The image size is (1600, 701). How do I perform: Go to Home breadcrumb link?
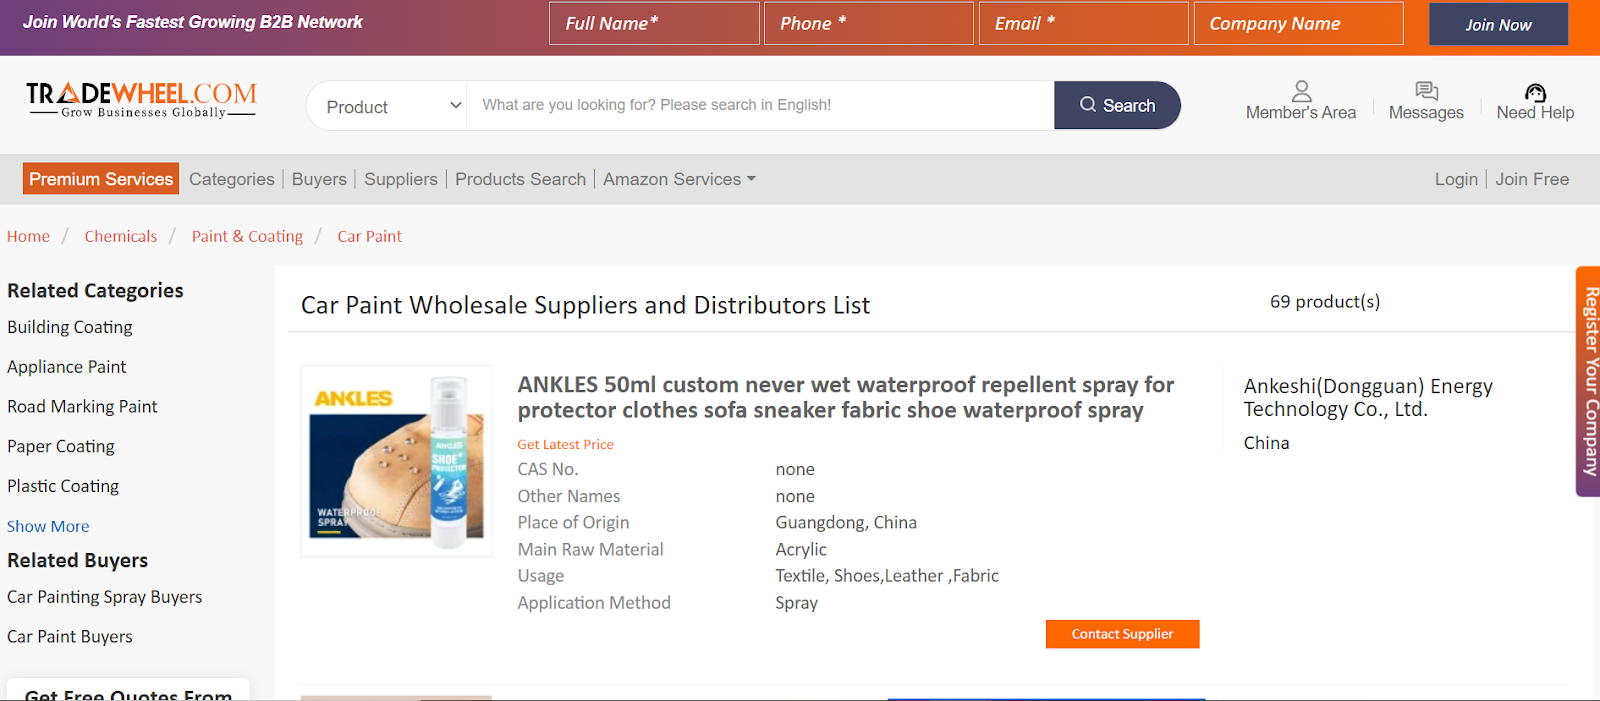point(28,236)
